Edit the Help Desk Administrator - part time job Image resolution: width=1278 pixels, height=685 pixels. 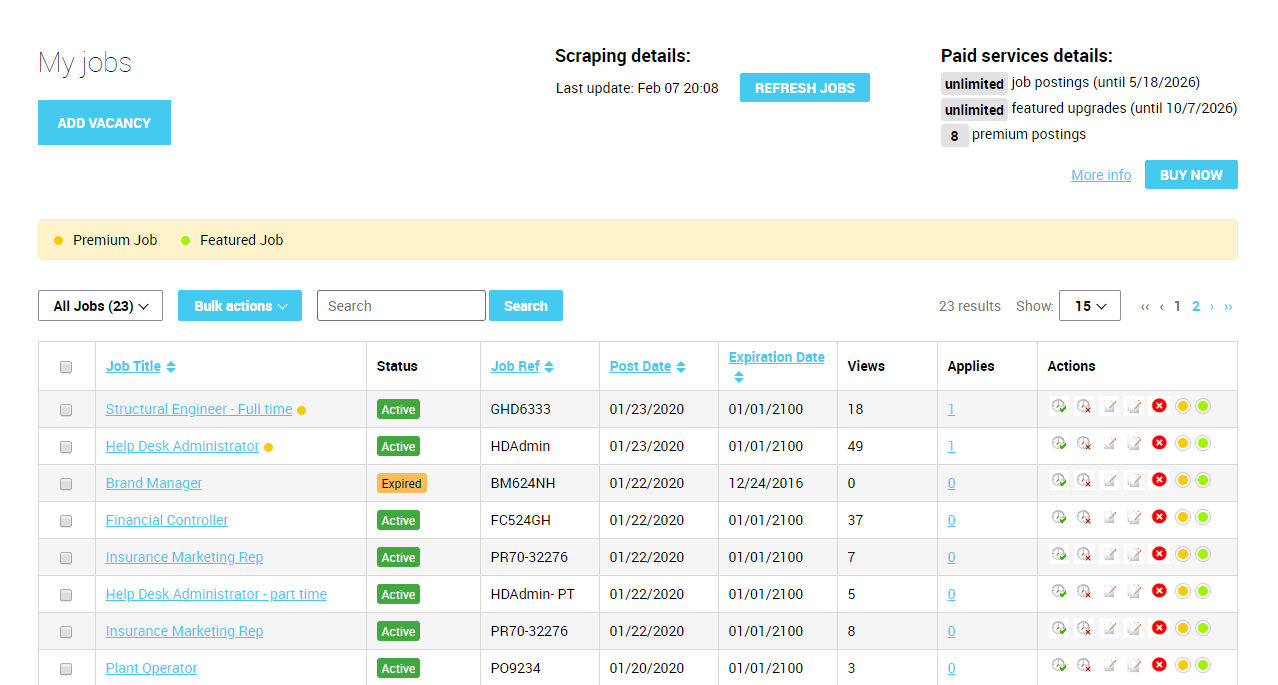1109,591
